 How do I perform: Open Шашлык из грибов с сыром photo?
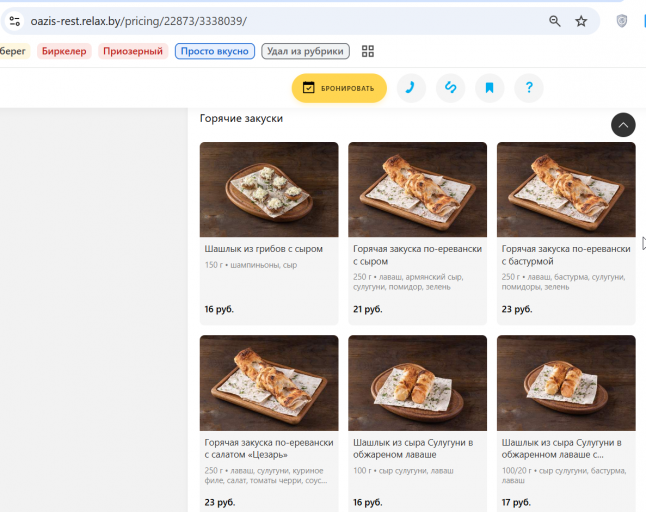click(269, 189)
